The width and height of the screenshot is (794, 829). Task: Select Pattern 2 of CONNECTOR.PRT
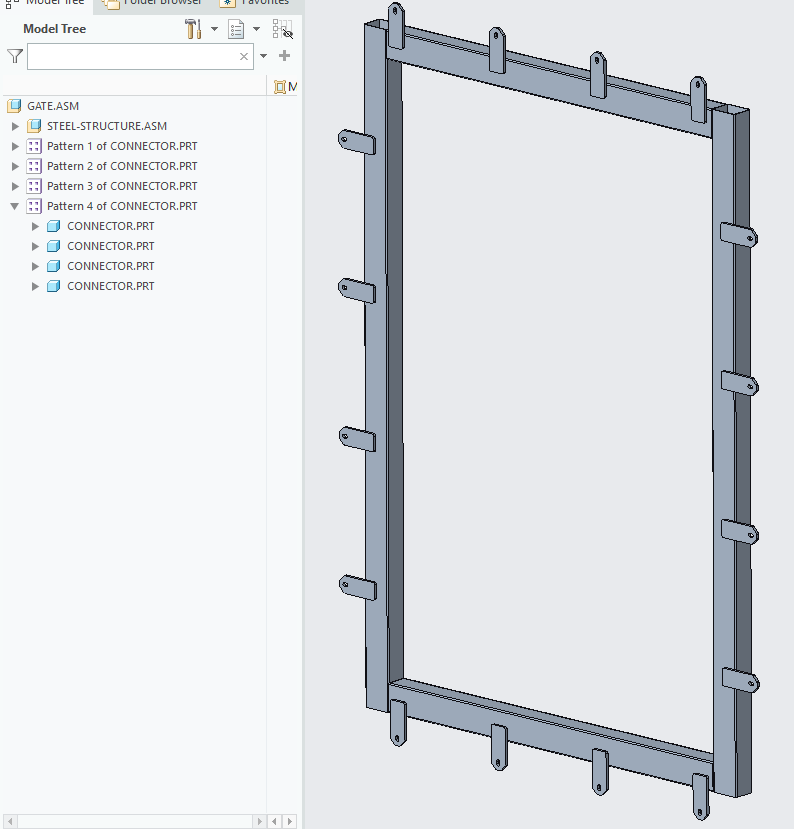(x=121, y=166)
